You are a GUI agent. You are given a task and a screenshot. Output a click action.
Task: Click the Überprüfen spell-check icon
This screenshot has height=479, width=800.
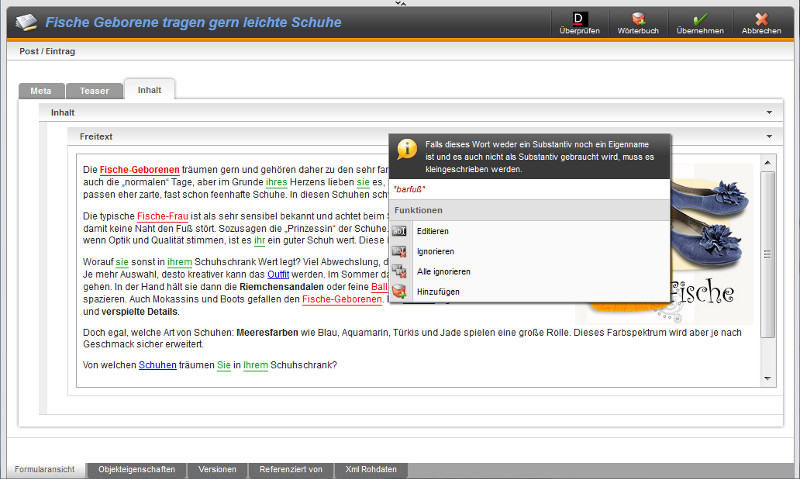(579, 19)
